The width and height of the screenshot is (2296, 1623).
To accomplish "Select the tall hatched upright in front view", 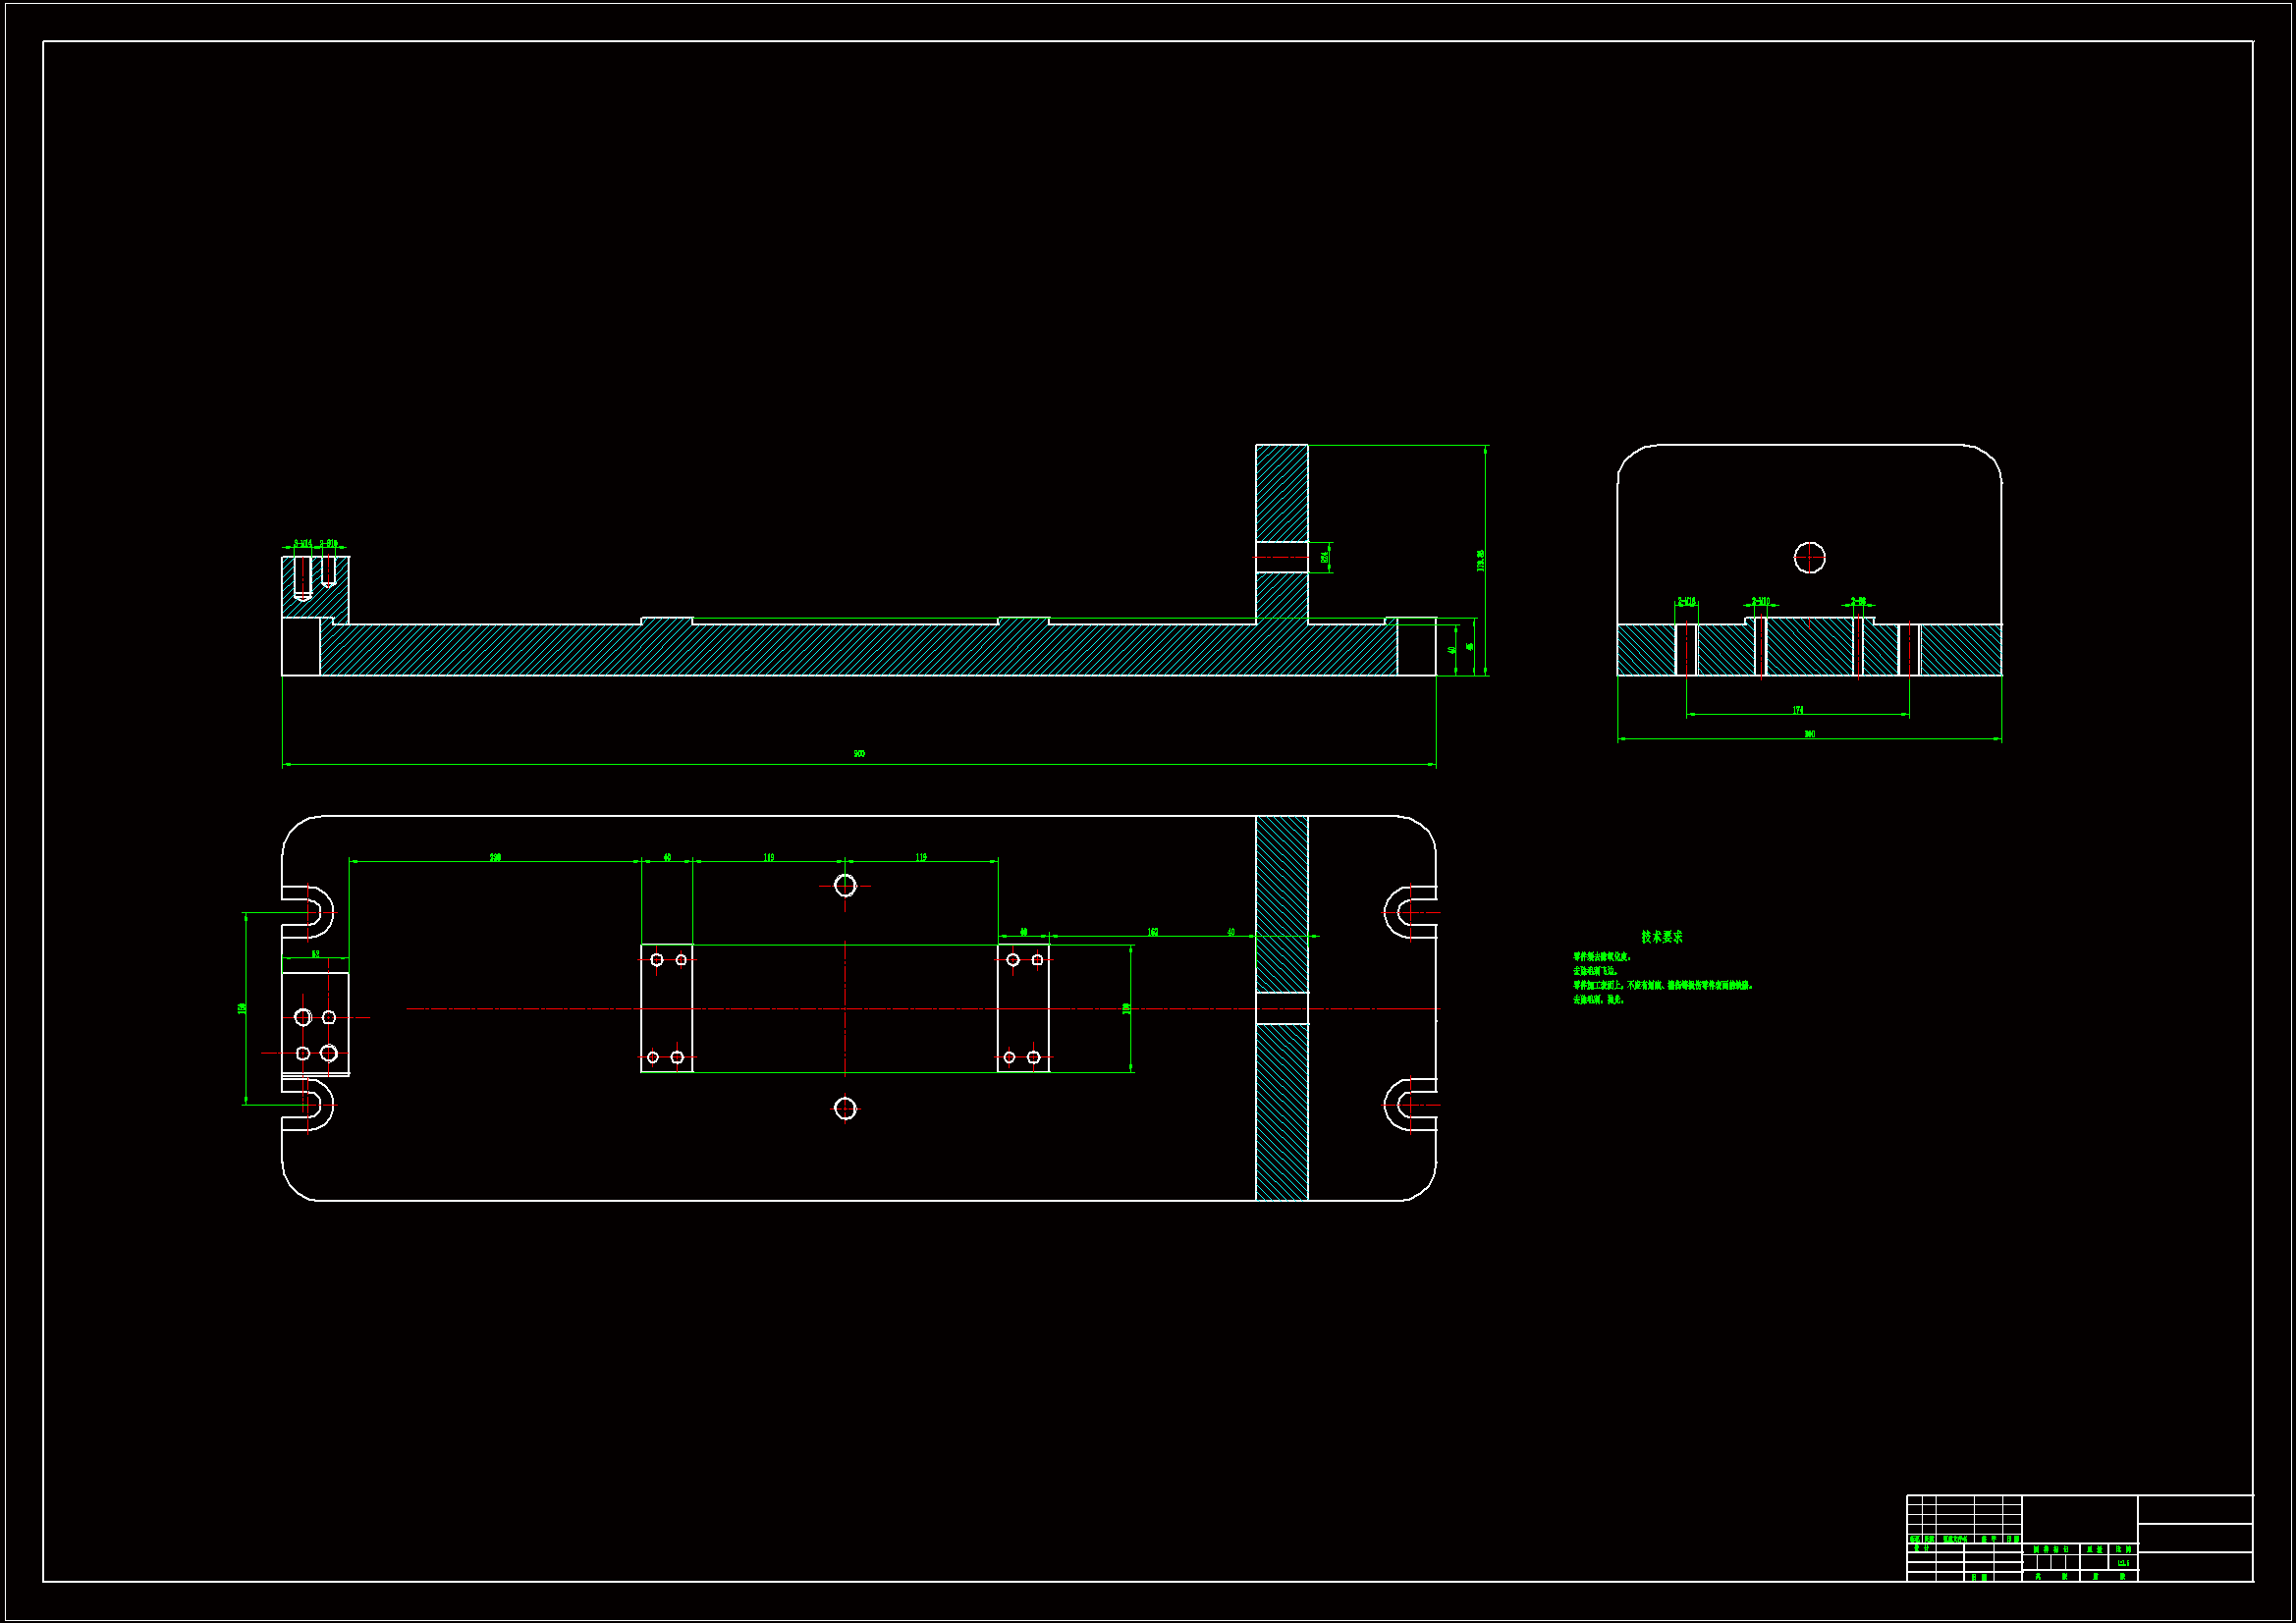I will 1281,493.
